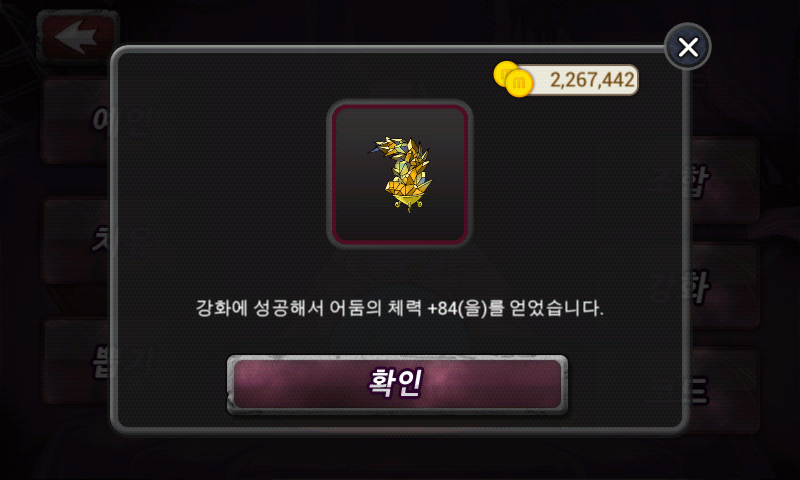Click the red back arrow icon
Viewport: 800px width, 480px height.
pyautogui.click(x=77, y=37)
